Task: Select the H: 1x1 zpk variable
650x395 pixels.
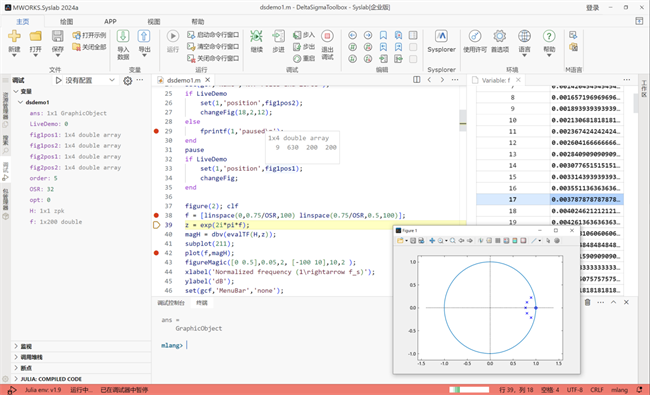Action: 47,211
